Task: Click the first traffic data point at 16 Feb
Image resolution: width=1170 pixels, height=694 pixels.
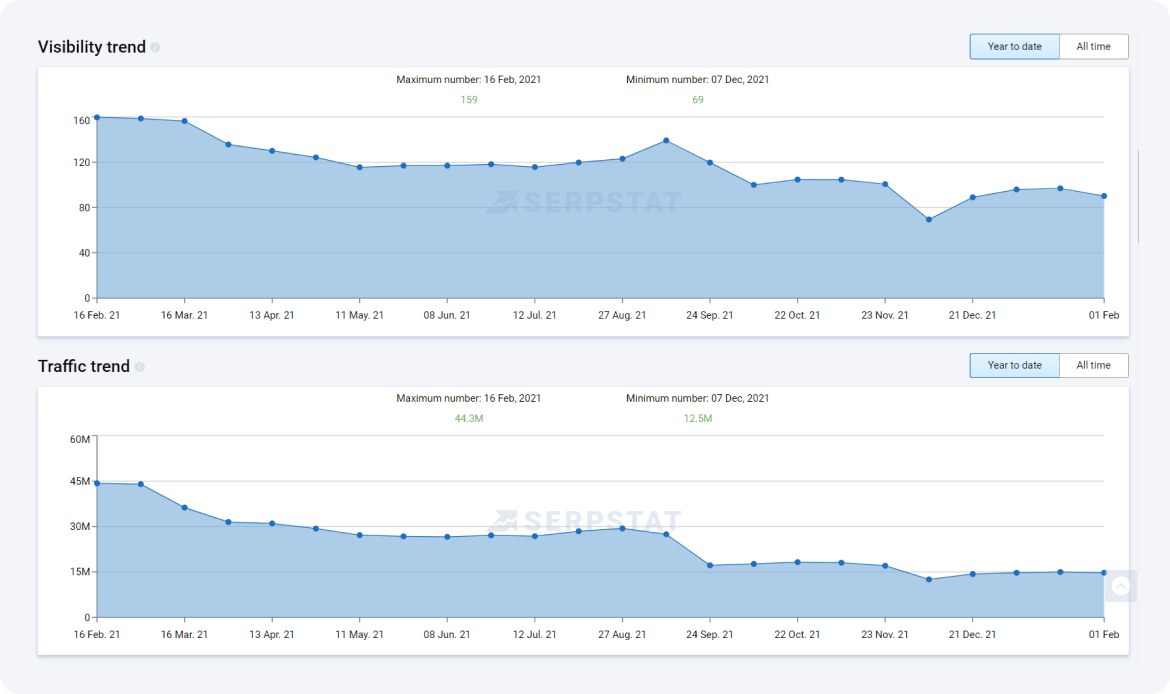Action: point(96,483)
